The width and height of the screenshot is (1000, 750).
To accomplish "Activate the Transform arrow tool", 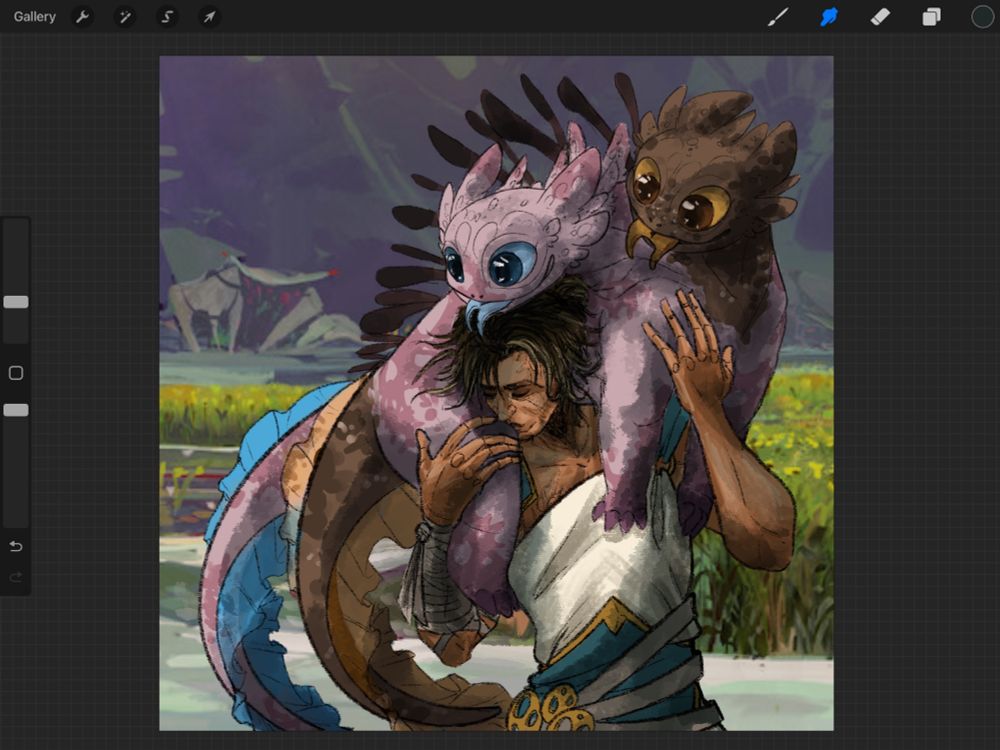I will click(x=209, y=17).
